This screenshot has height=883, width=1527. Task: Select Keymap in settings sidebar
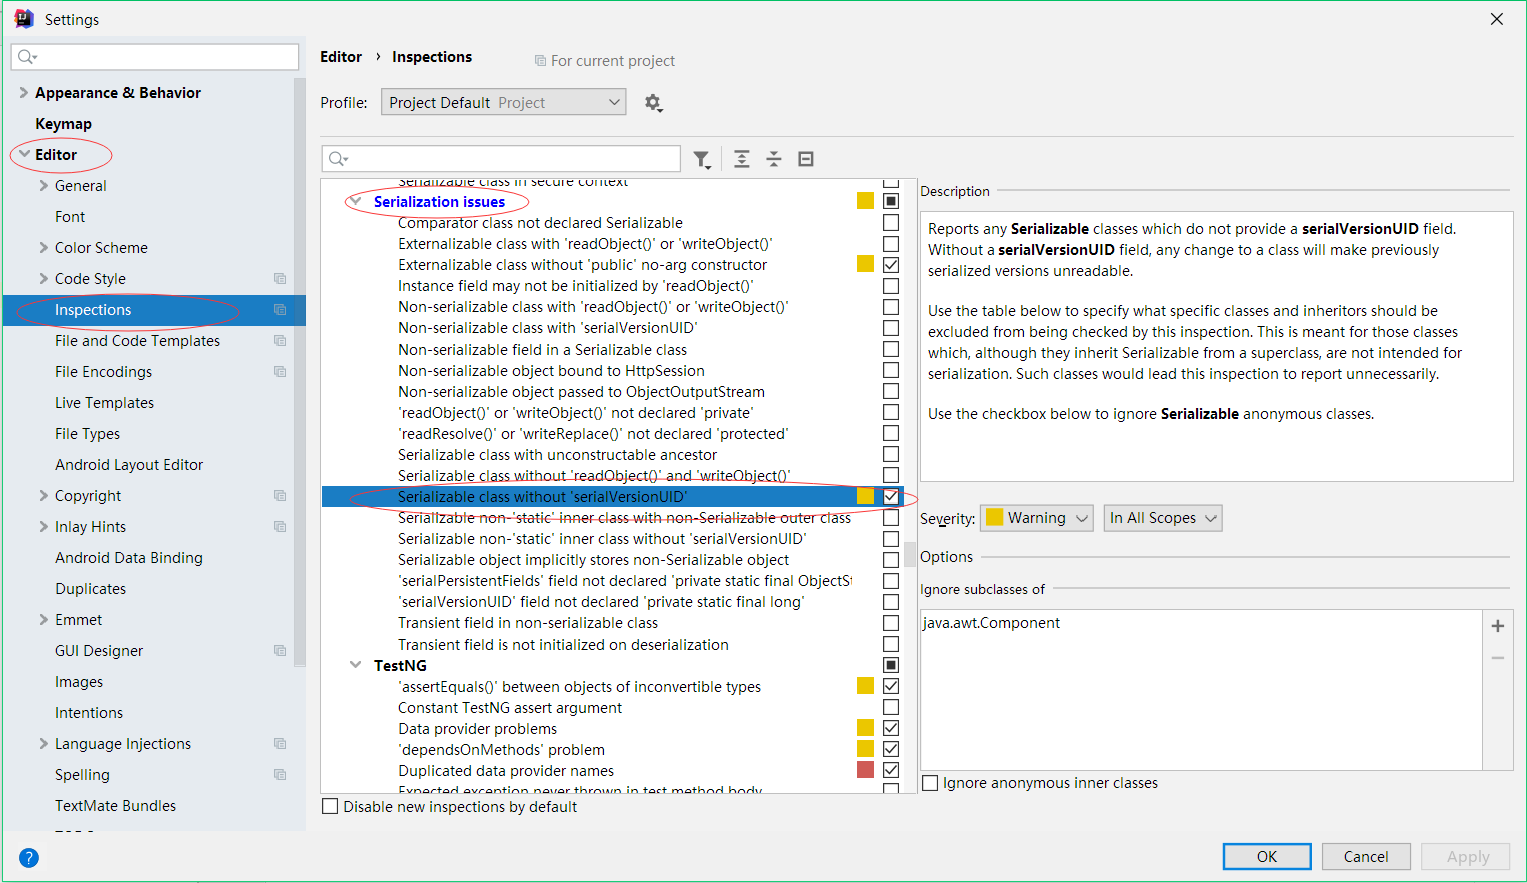(63, 124)
